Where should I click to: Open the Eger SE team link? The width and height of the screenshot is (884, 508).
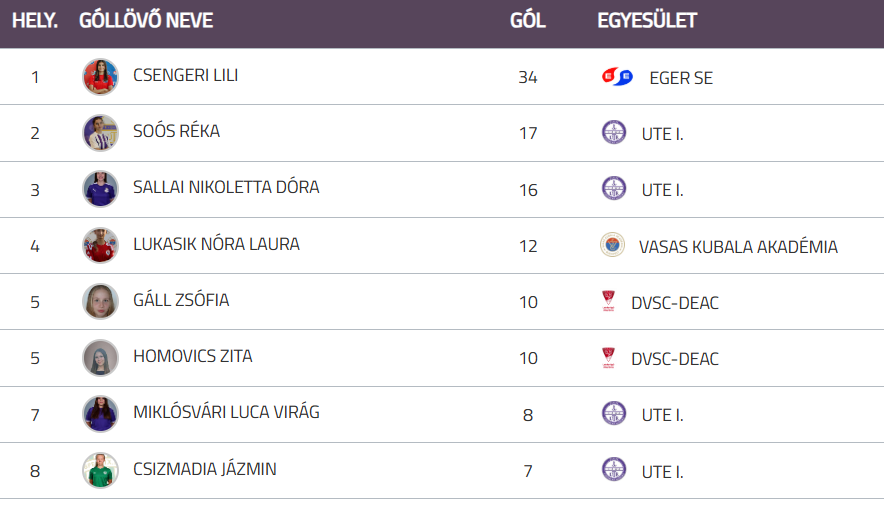click(681, 77)
